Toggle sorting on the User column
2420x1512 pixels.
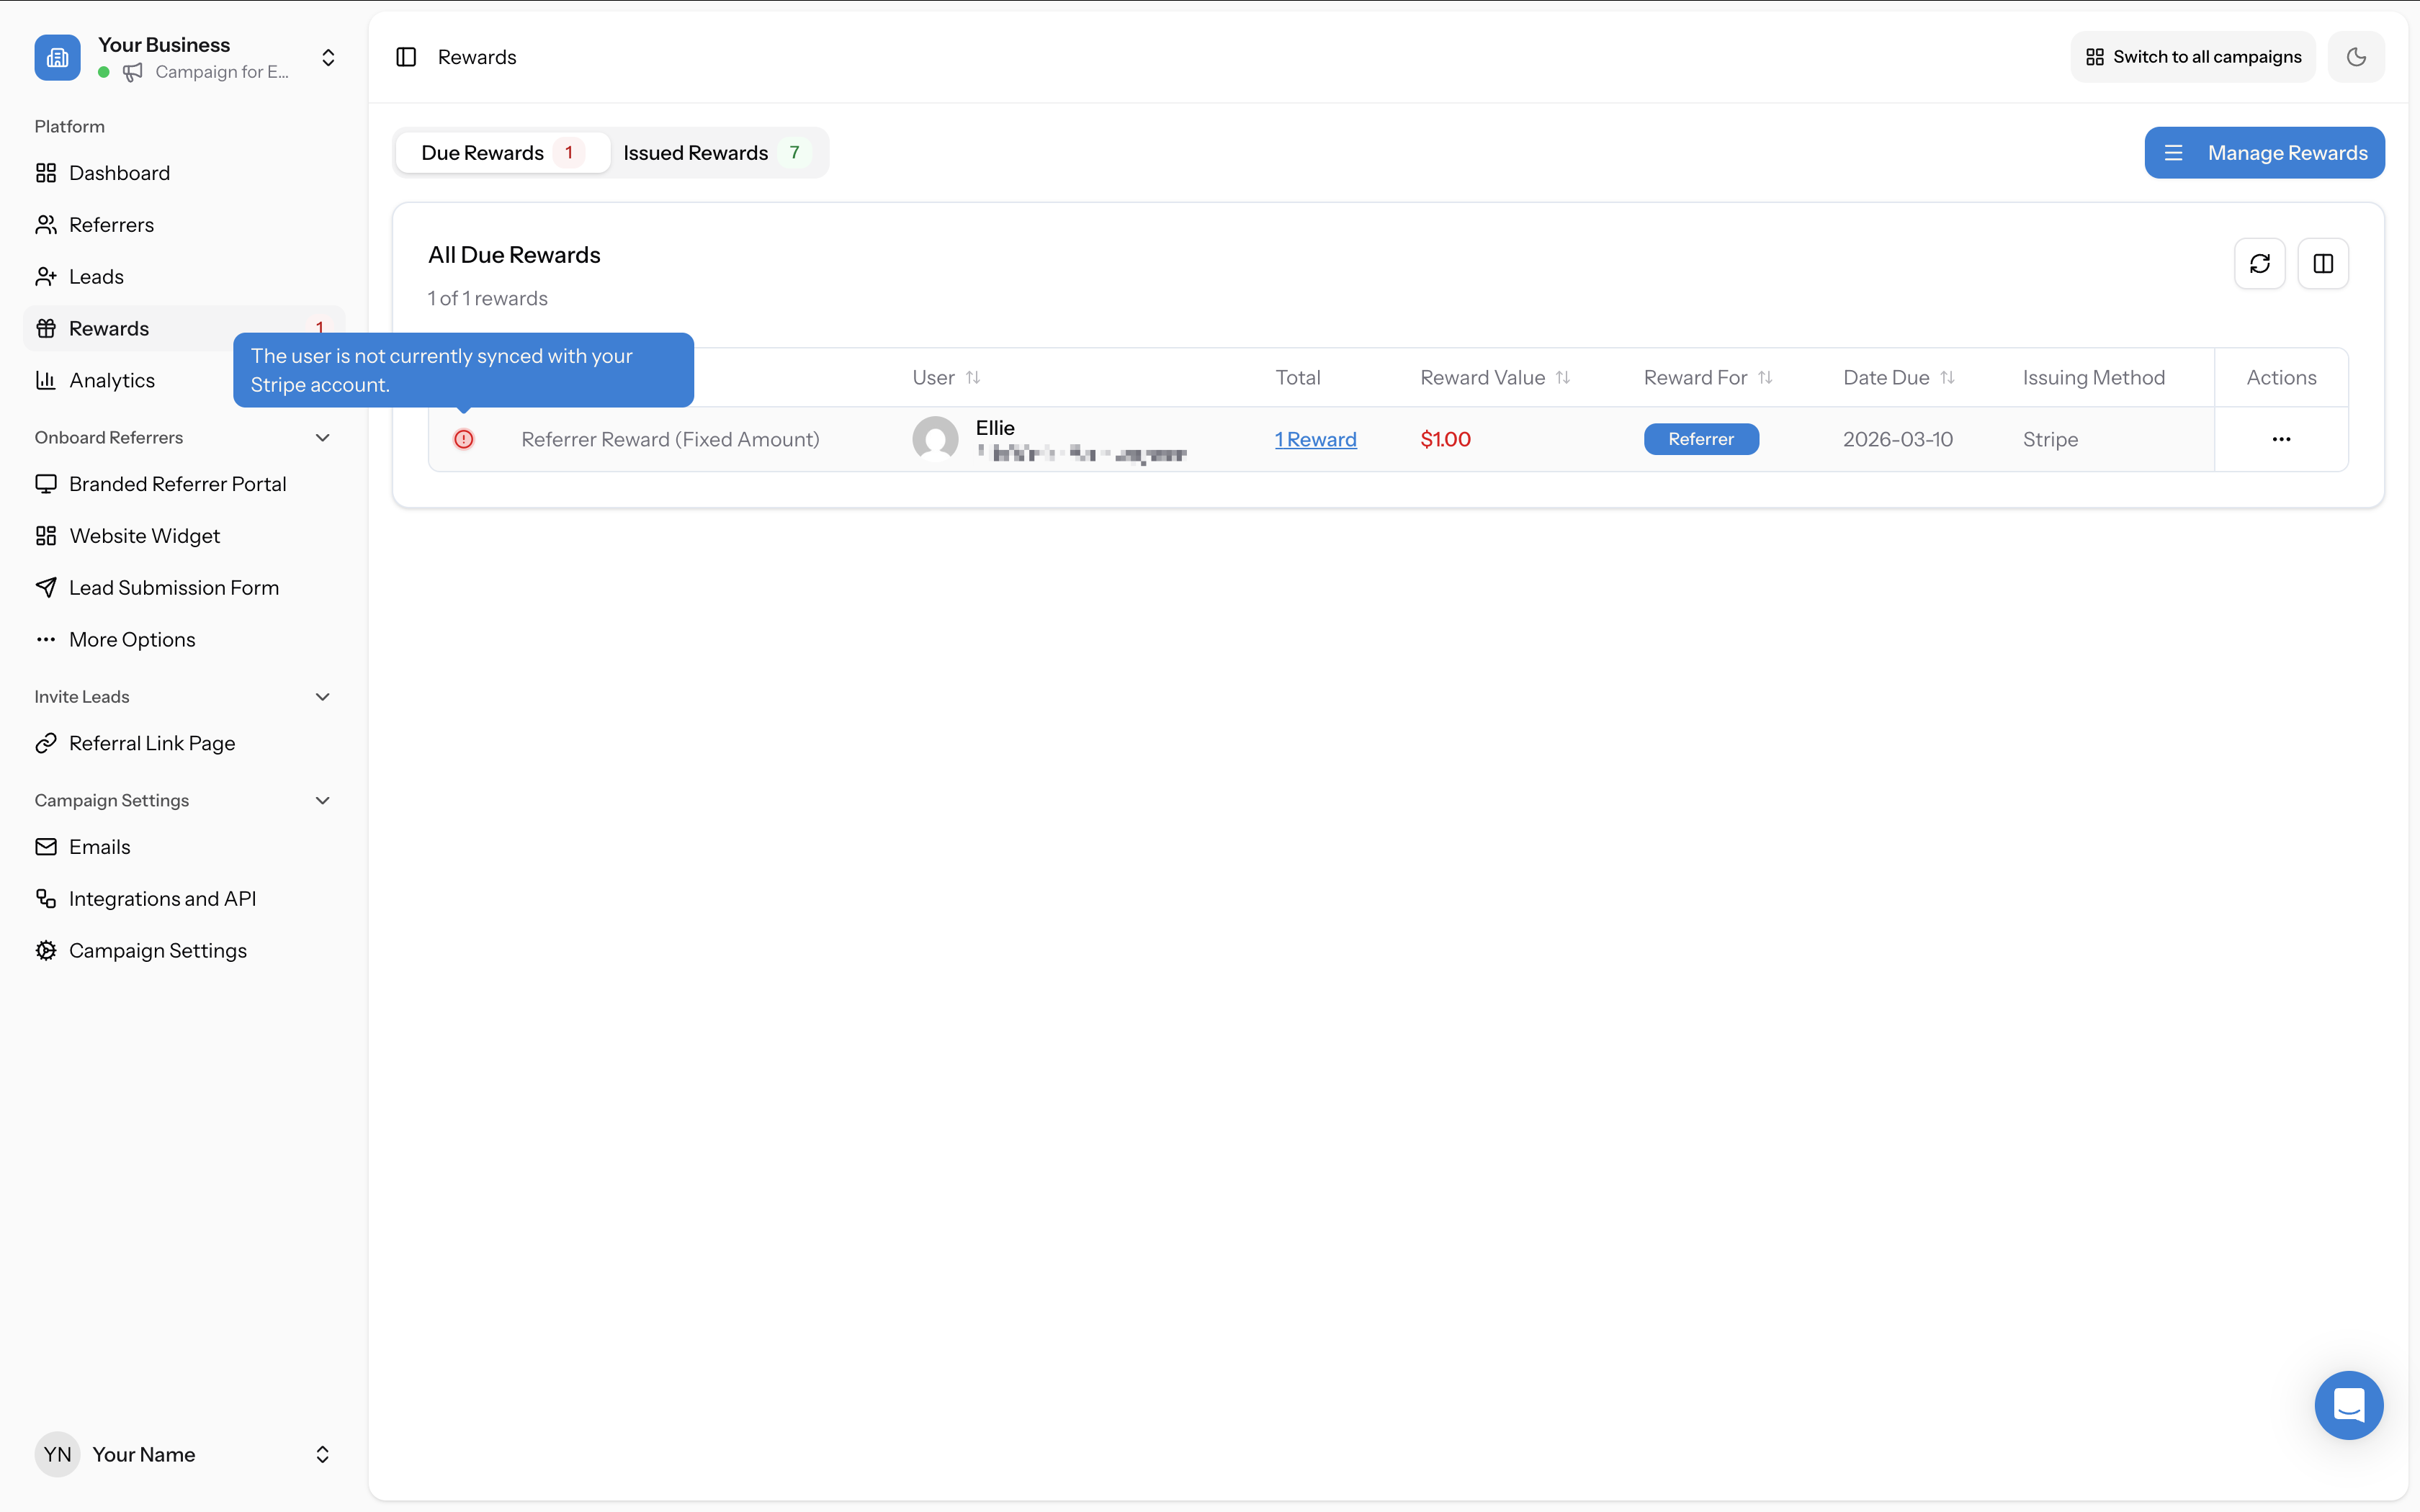[974, 377]
